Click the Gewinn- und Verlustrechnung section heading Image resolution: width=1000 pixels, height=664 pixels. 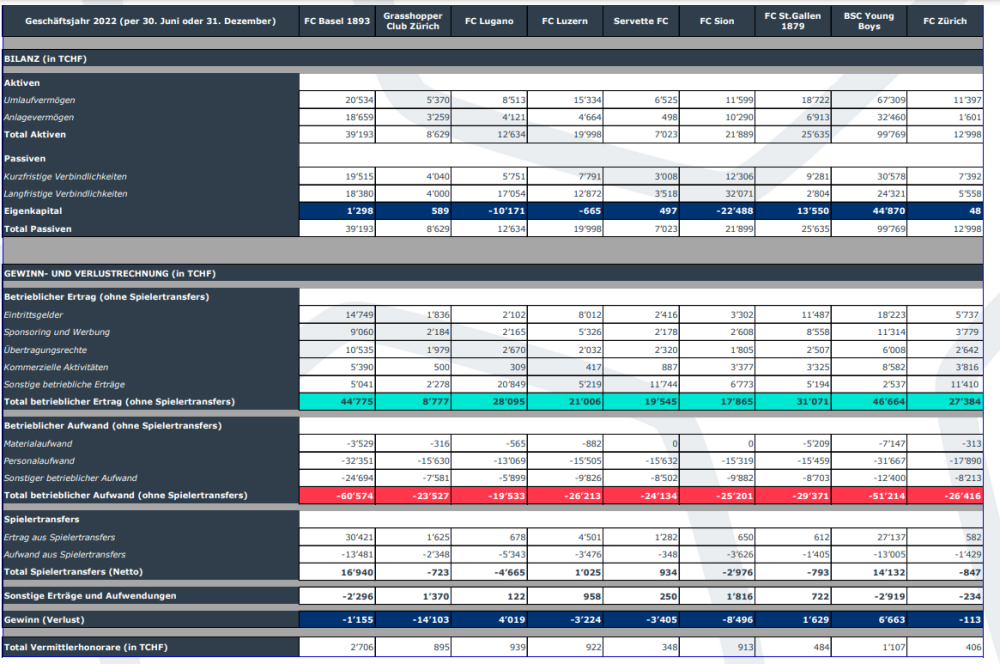[110, 273]
